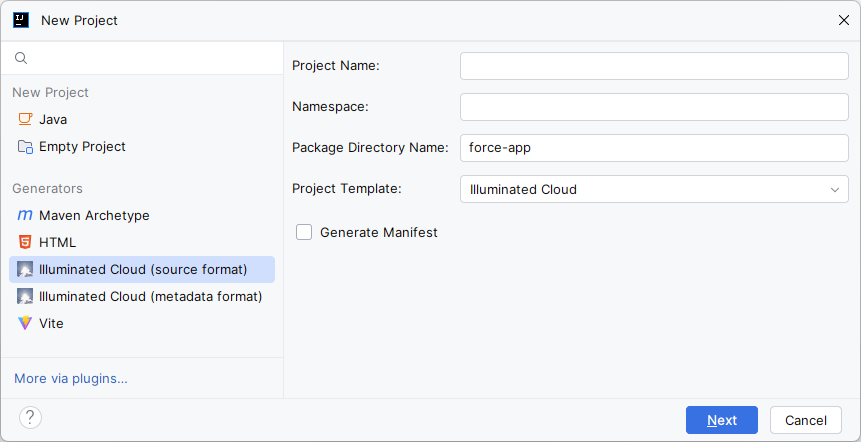Click the Illuminated Cloud source format icon
The image size is (861, 442).
click(x=25, y=270)
